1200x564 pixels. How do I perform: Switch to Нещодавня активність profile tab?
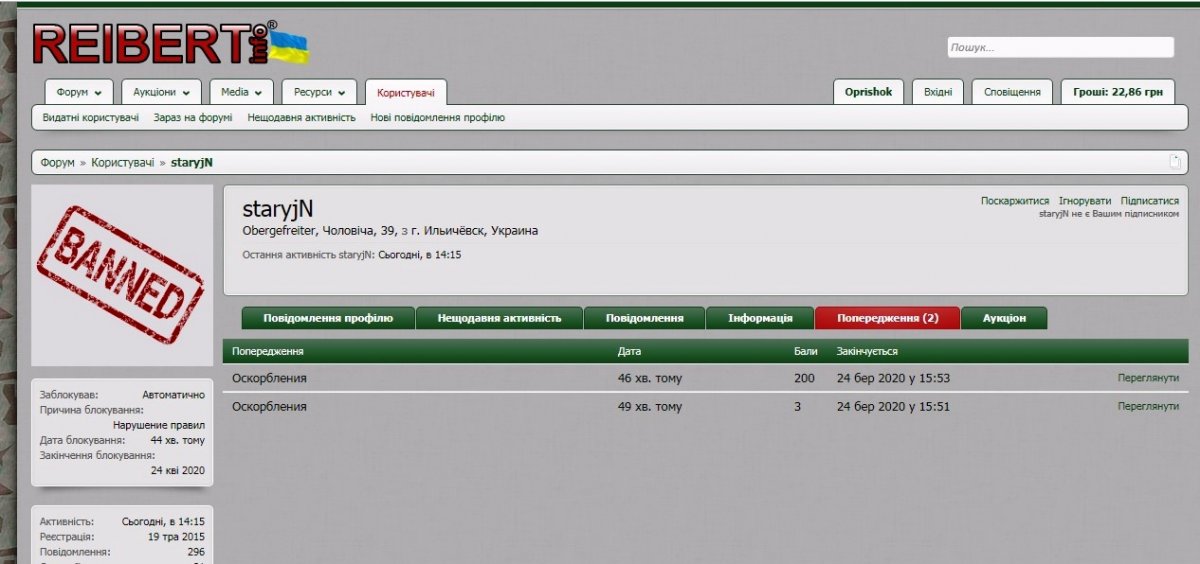(499, 318)
